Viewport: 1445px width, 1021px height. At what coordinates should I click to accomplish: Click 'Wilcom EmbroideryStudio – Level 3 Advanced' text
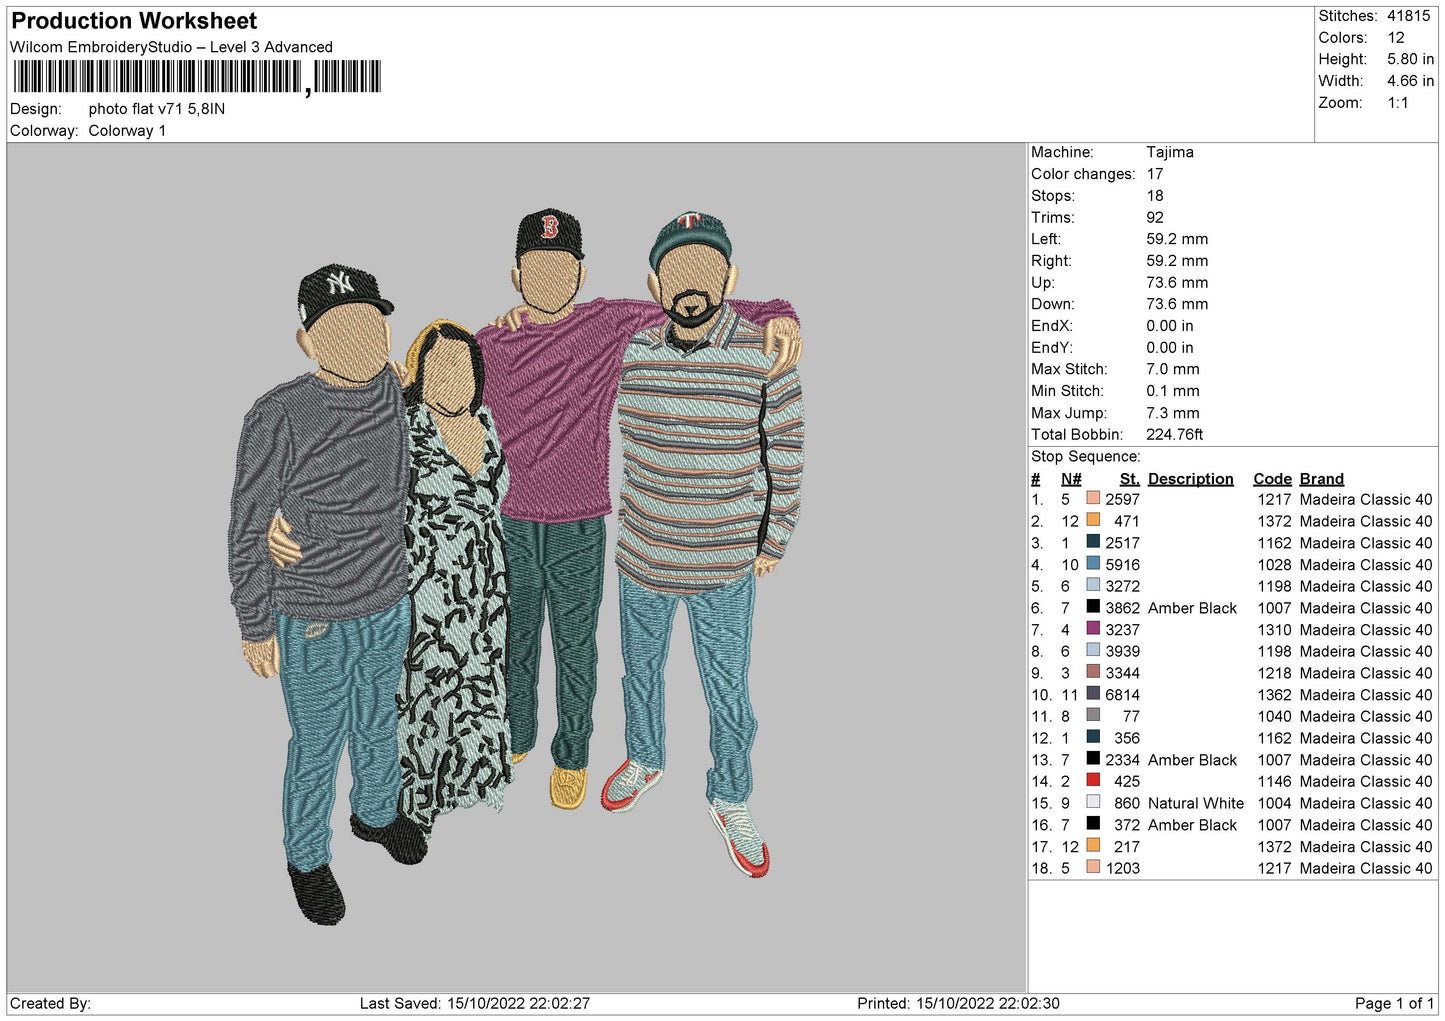point(171,47)
